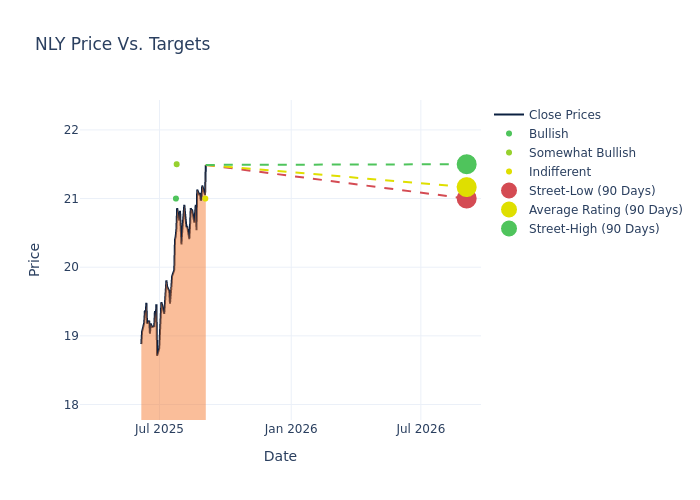The height and width of the screenshot is (500, 700).
Task: Toggle the Somewhat Bullish legend entry
Action: click(x=582, y=153)
